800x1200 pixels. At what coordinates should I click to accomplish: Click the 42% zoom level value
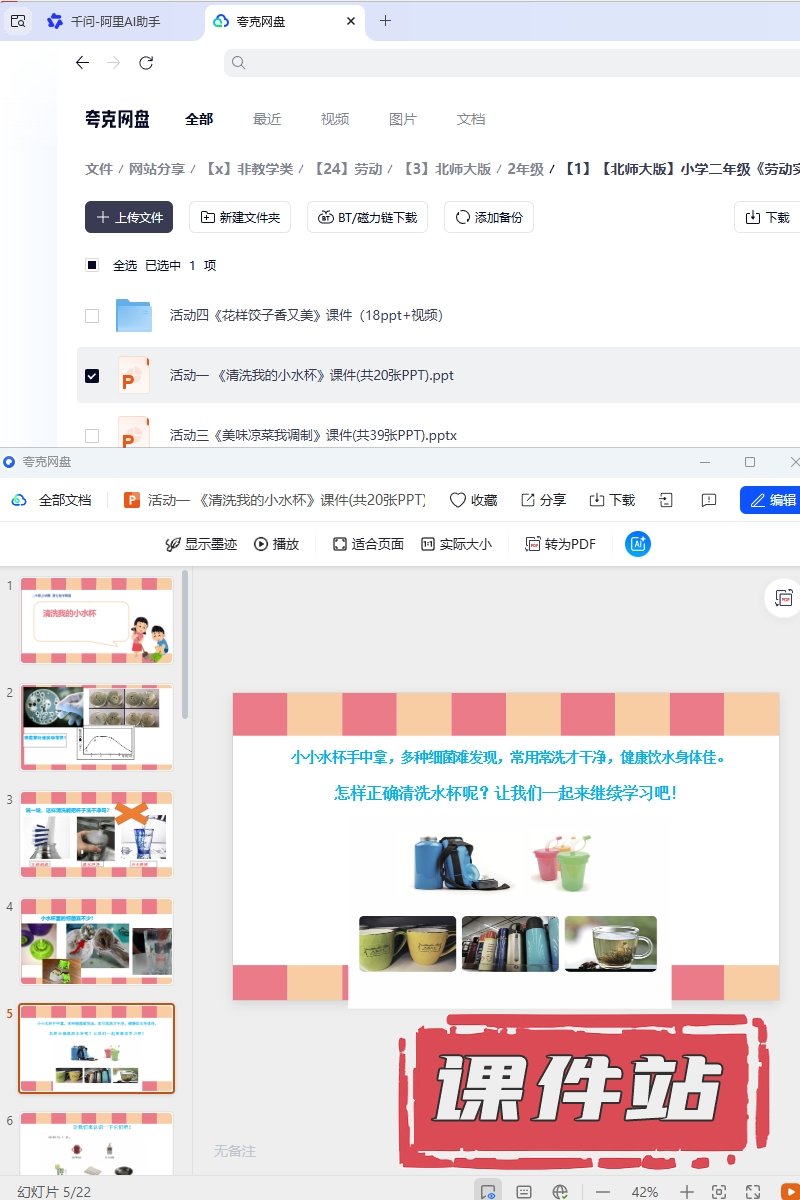(x=645, y=1192)
